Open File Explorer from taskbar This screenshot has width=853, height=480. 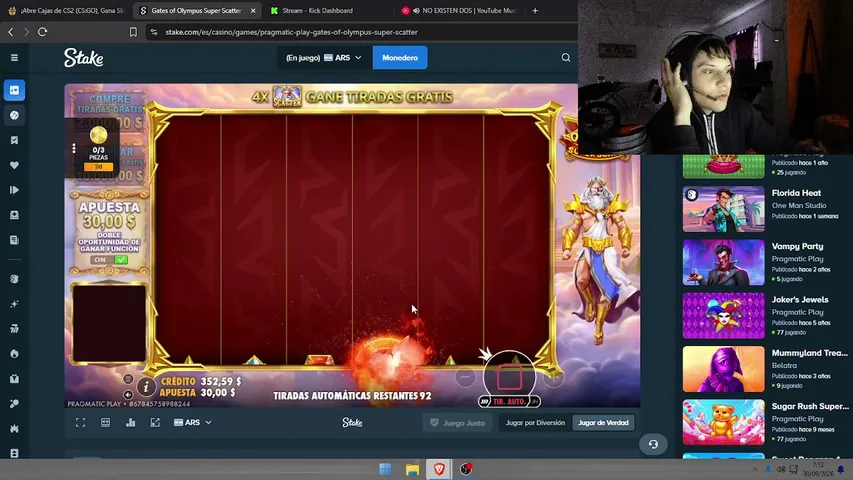click(x=412, y=469)
